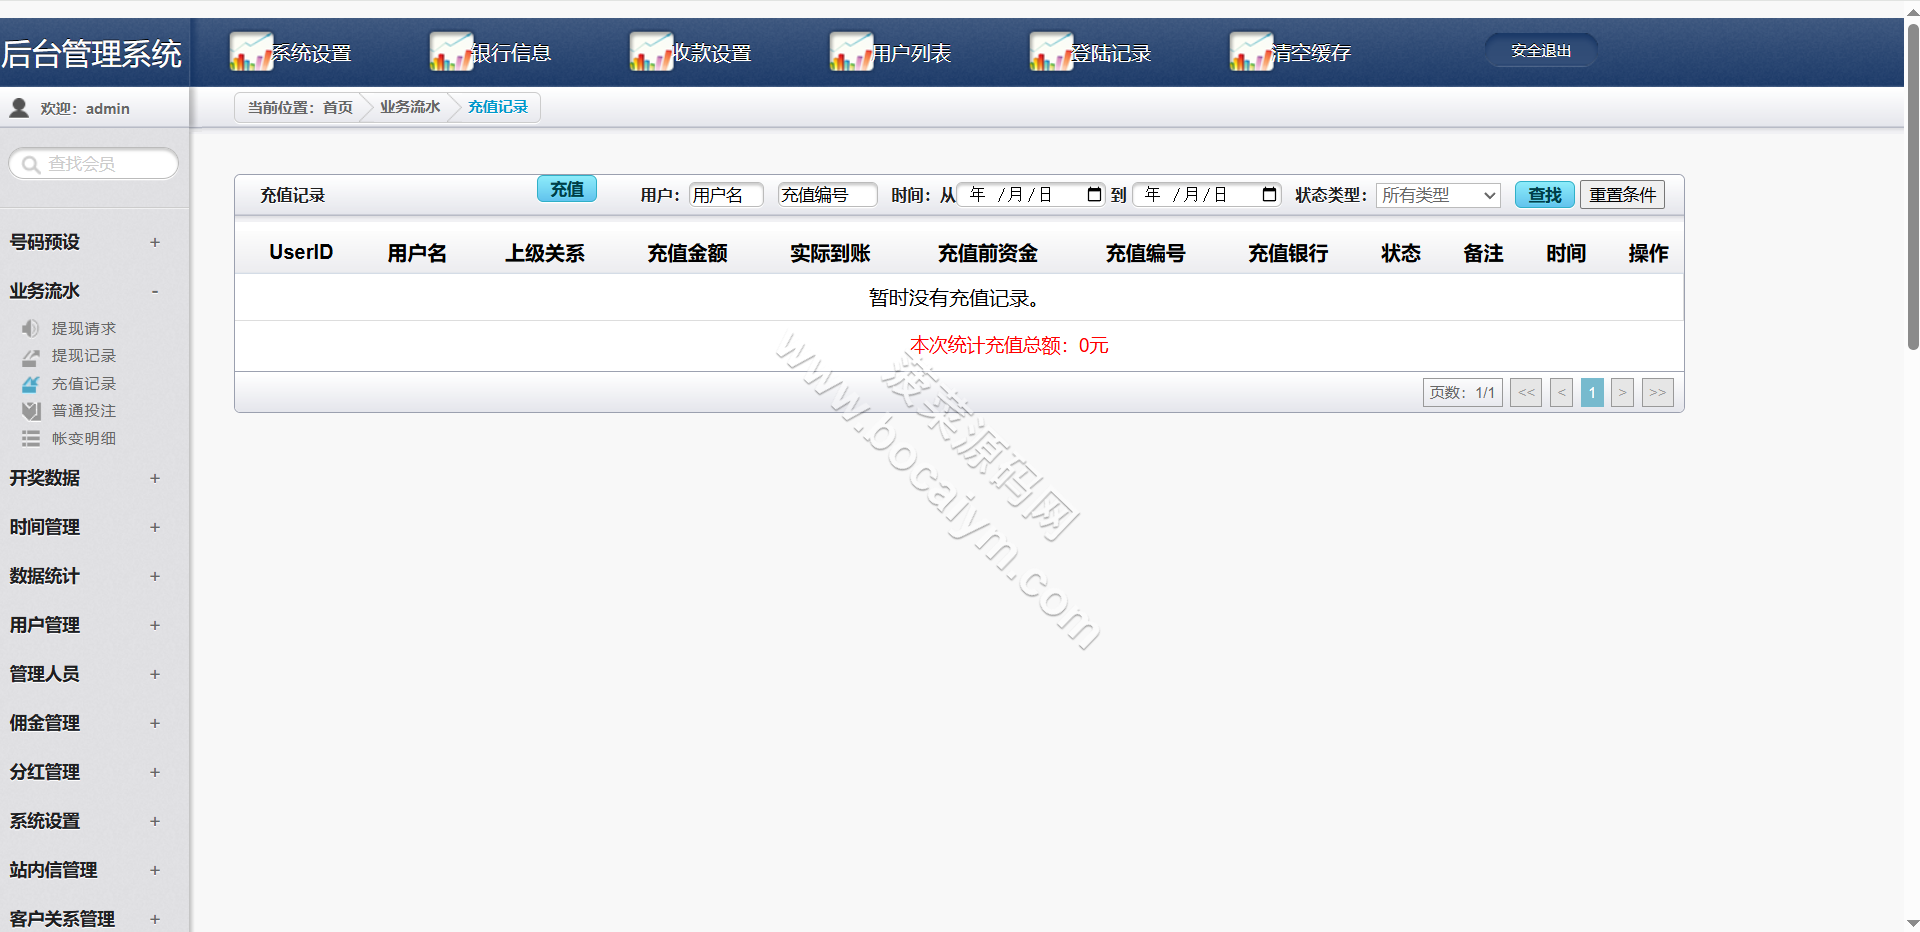
Task: Click the blue icon beside 充值记录
Action: (31, 384)
